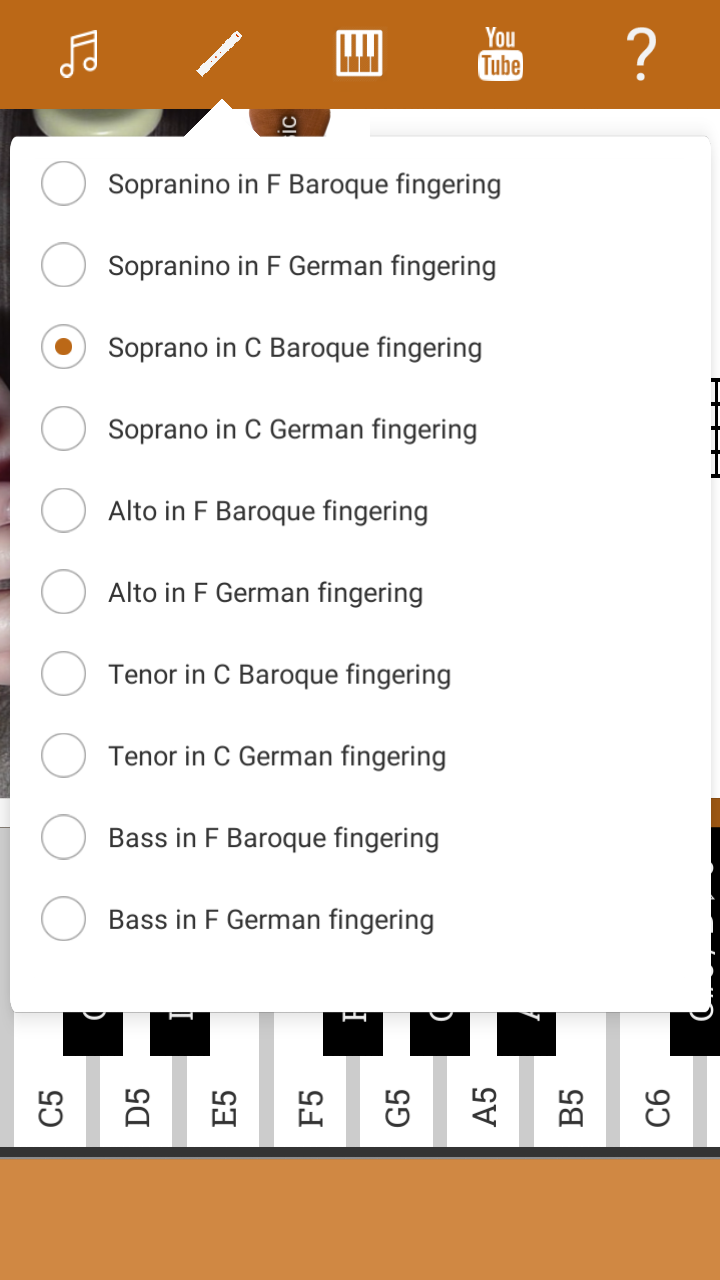Confirm the selected Soprano in C Baroque option
The height and width of the screenshot is (1280, 720).
pyautogui.click(x=63, y=347)
